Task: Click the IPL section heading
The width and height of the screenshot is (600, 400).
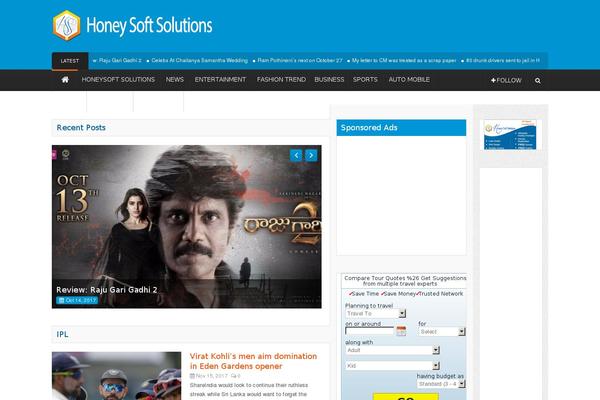Action: [62, 334]
